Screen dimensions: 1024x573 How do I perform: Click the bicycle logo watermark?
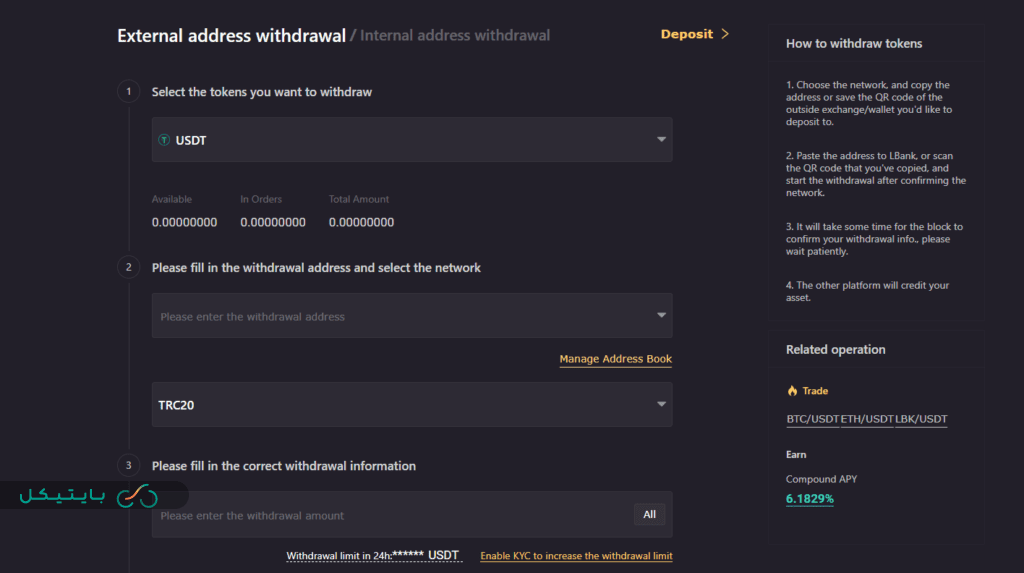pyautogui.click(x=137, y=496)
